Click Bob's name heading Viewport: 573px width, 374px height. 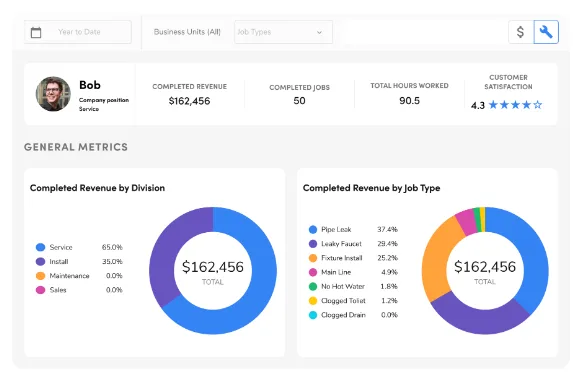(90, 85)
